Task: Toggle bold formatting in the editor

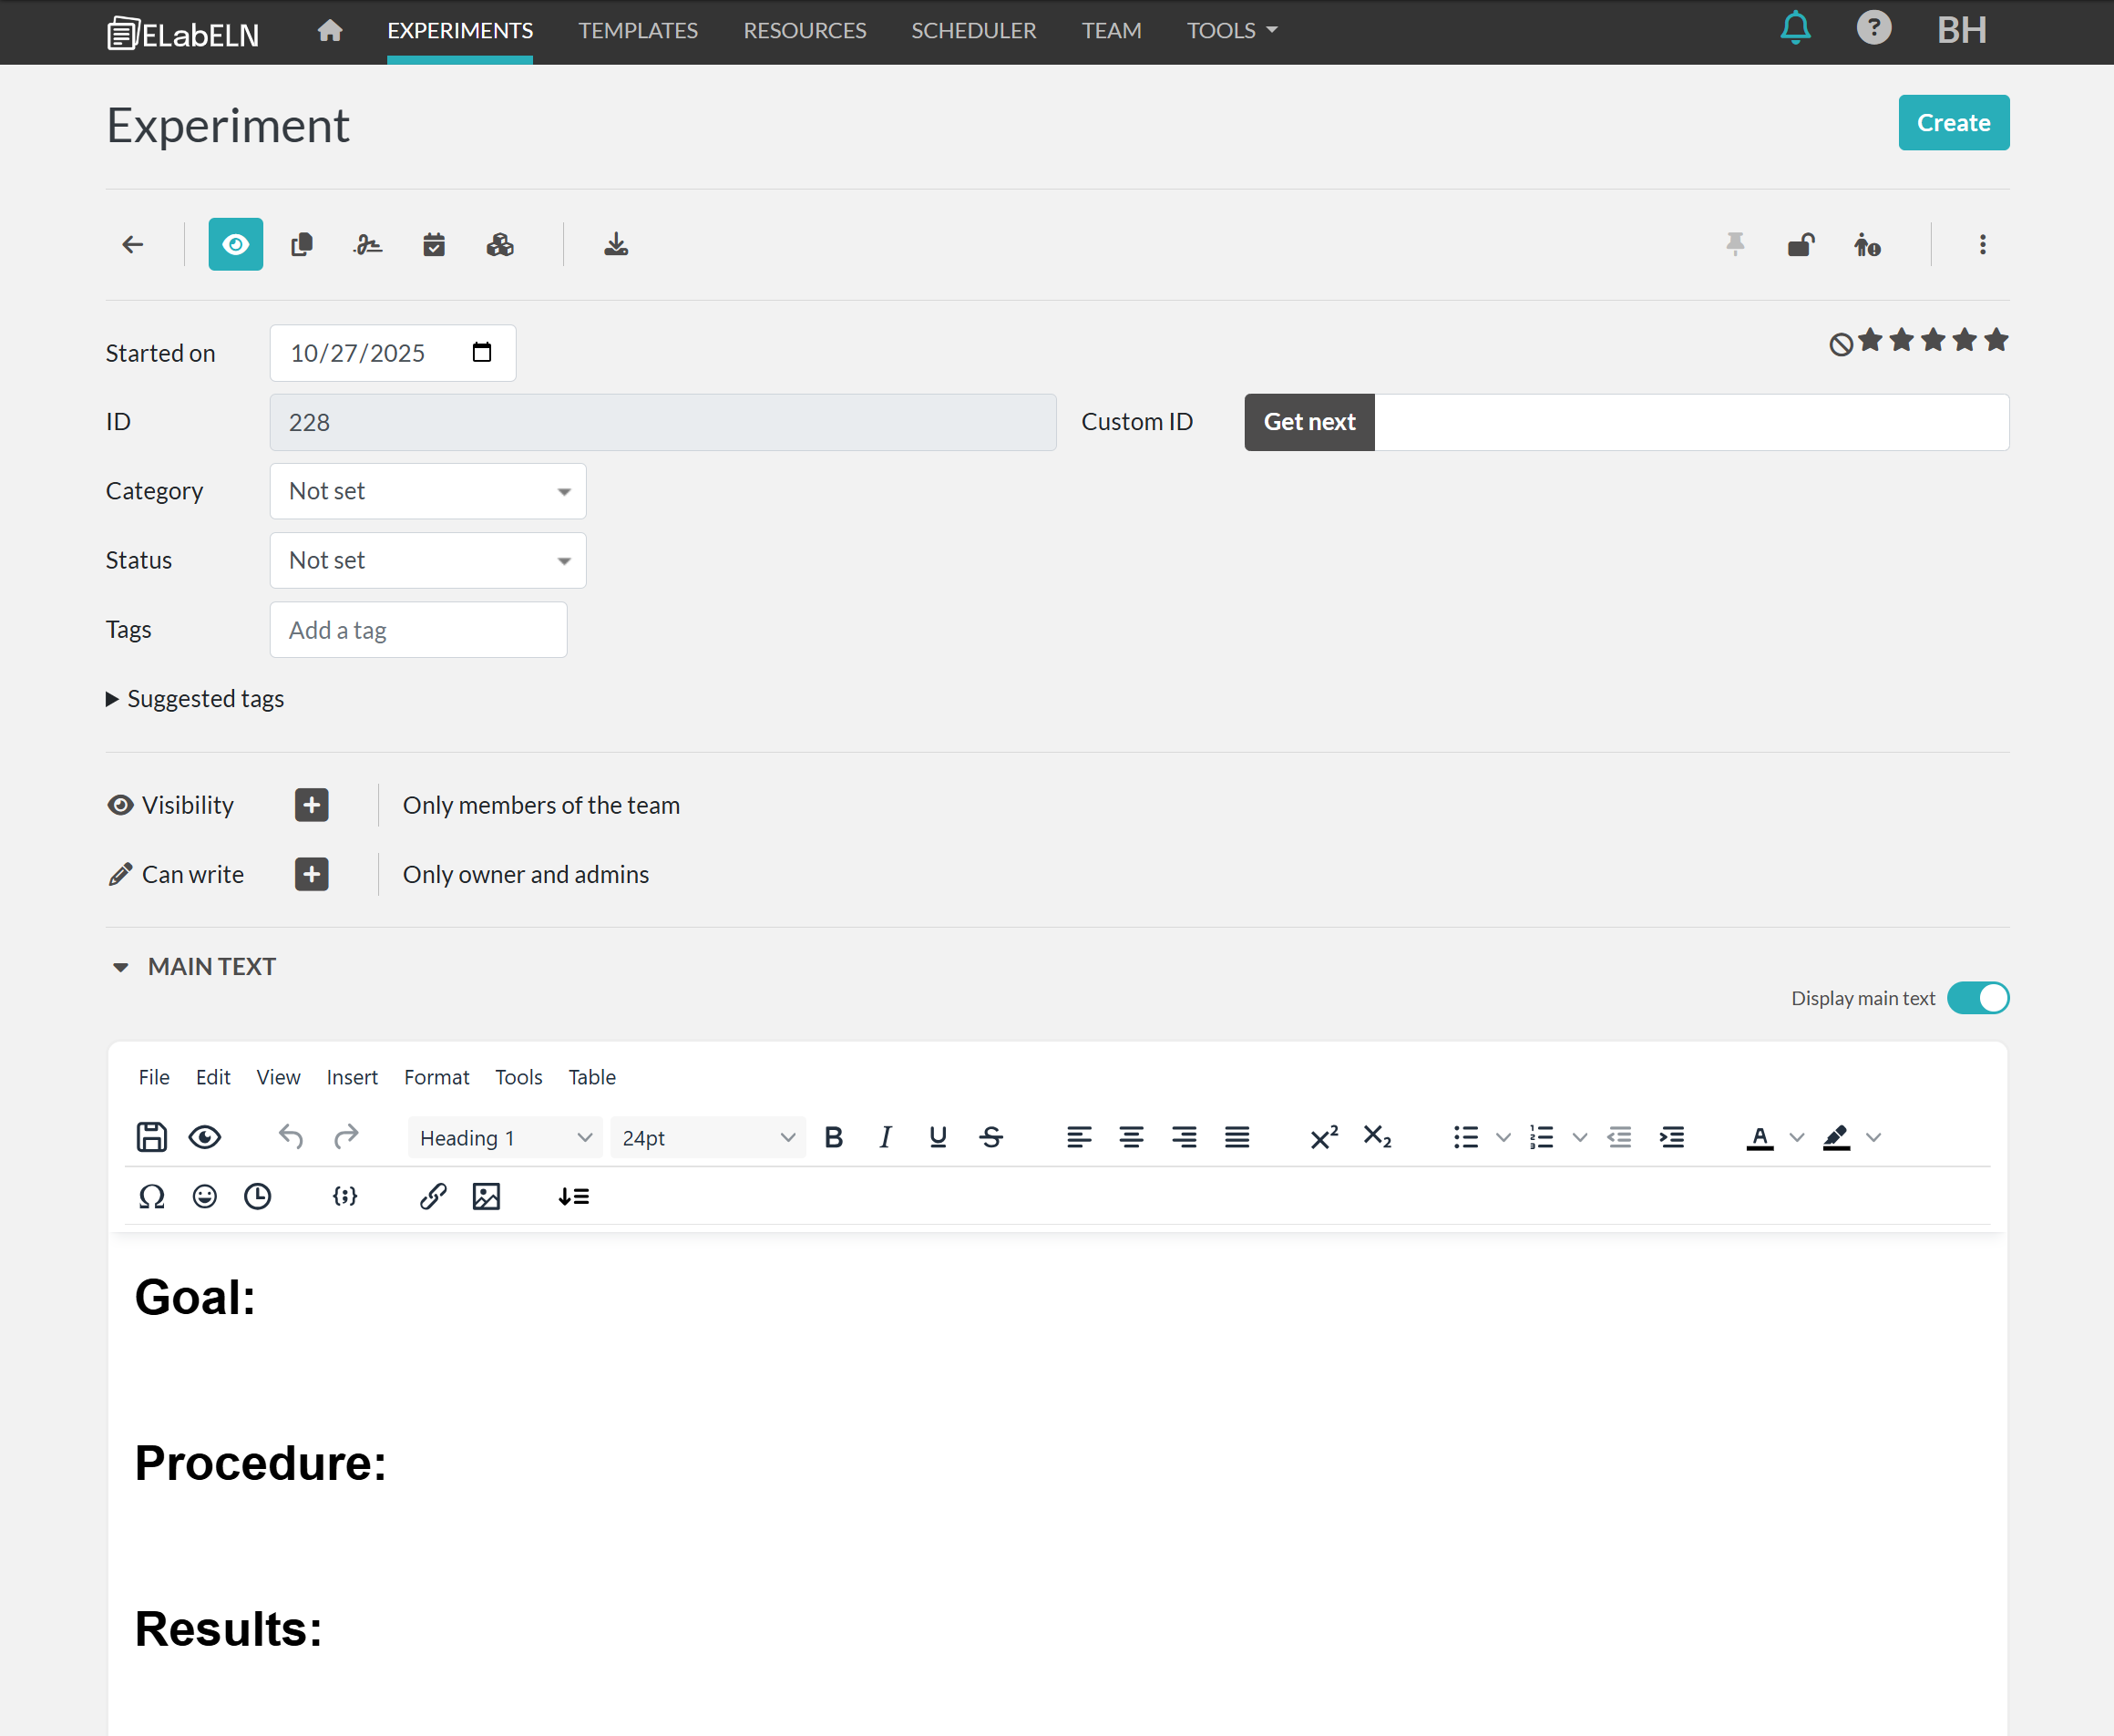Action: [833, 1137]
